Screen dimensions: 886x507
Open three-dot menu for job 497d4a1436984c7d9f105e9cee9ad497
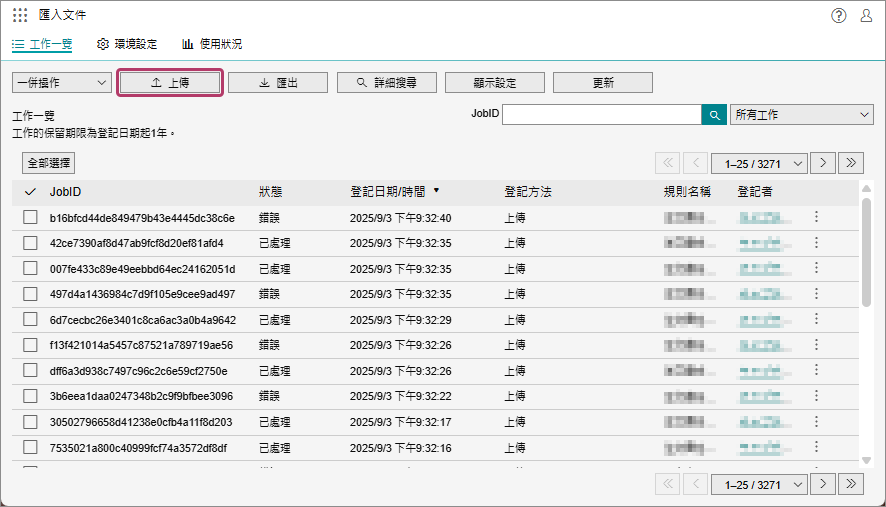[816, 294]
